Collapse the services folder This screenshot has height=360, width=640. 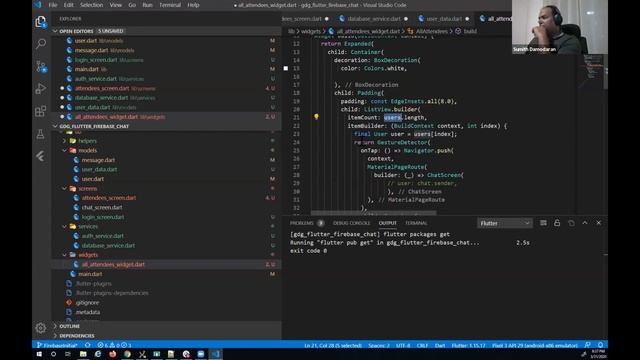(64, 226)
